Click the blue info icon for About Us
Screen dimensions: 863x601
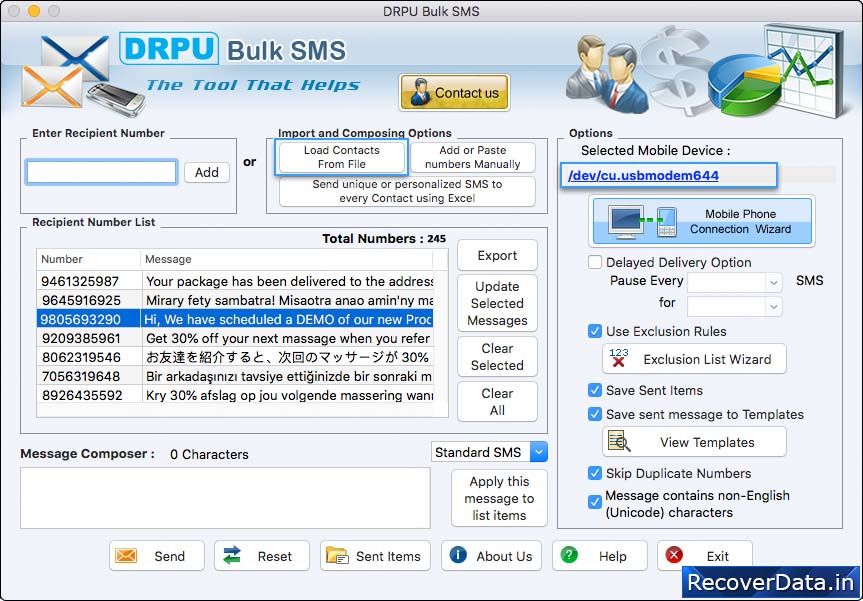(458, 555)
